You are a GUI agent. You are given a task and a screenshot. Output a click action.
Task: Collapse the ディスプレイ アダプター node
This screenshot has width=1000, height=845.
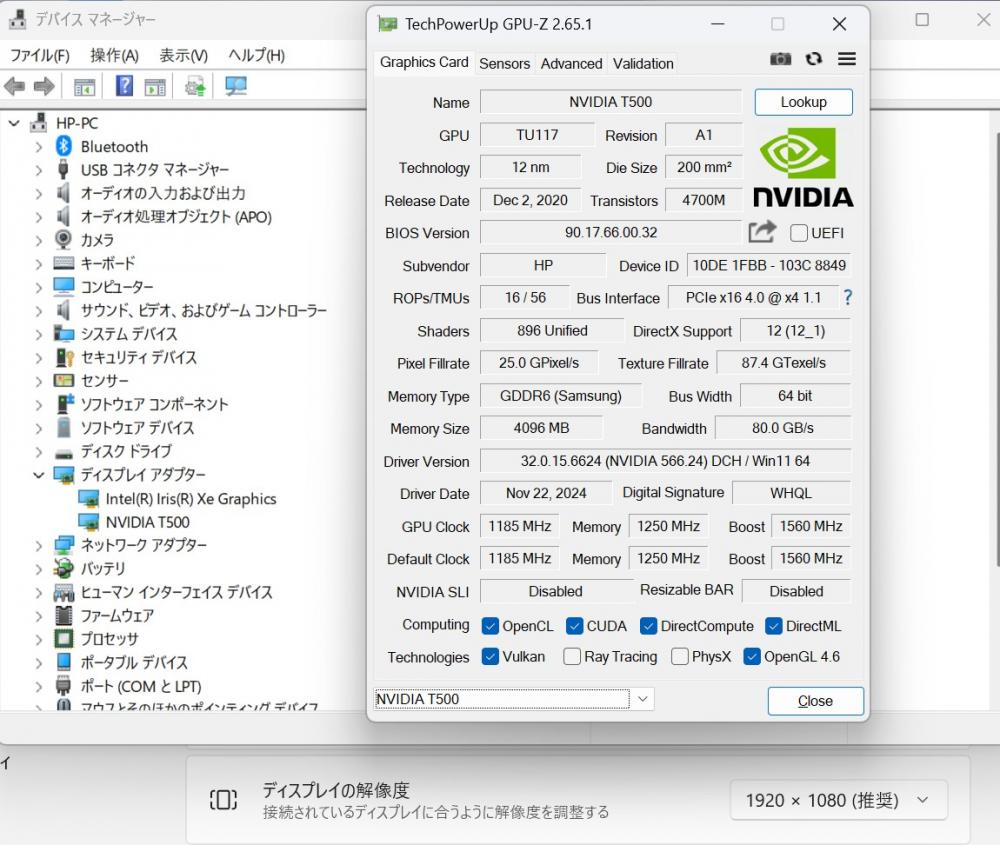(39, 474)
